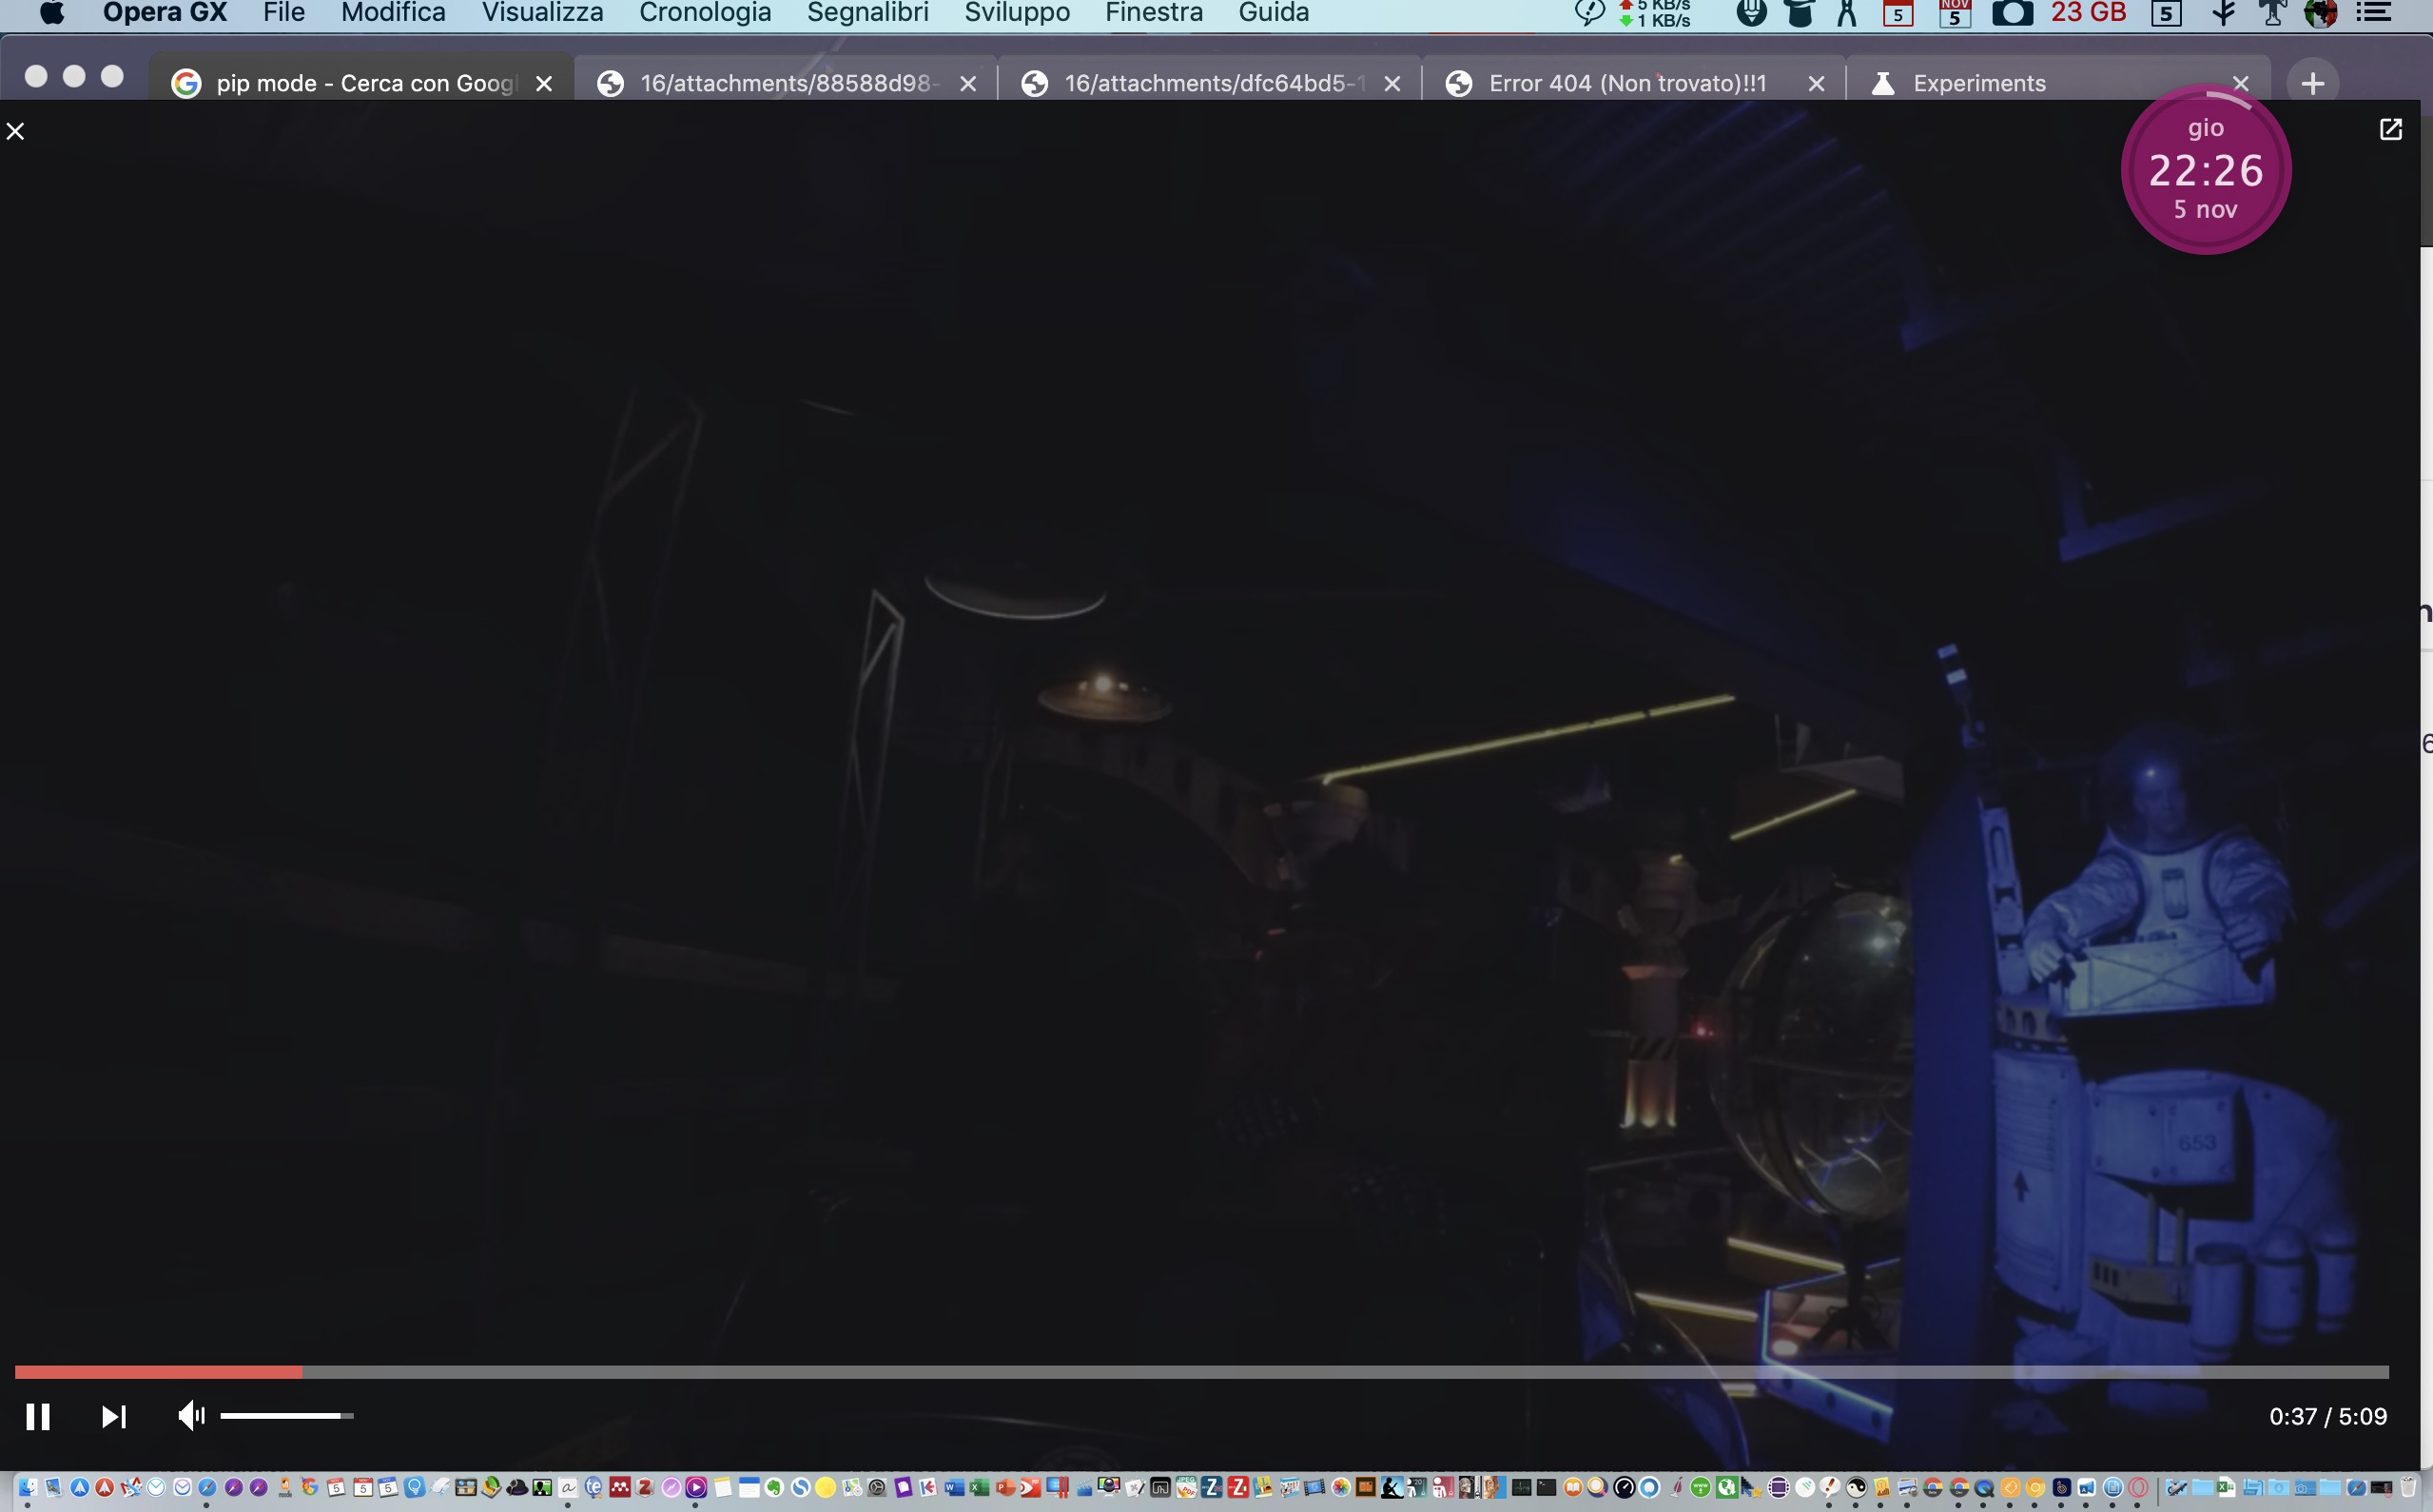Open the Opera GX application menu
Image resolution: width=2433 pixels, height=1512 pixels.
click(x=165, y=12)
